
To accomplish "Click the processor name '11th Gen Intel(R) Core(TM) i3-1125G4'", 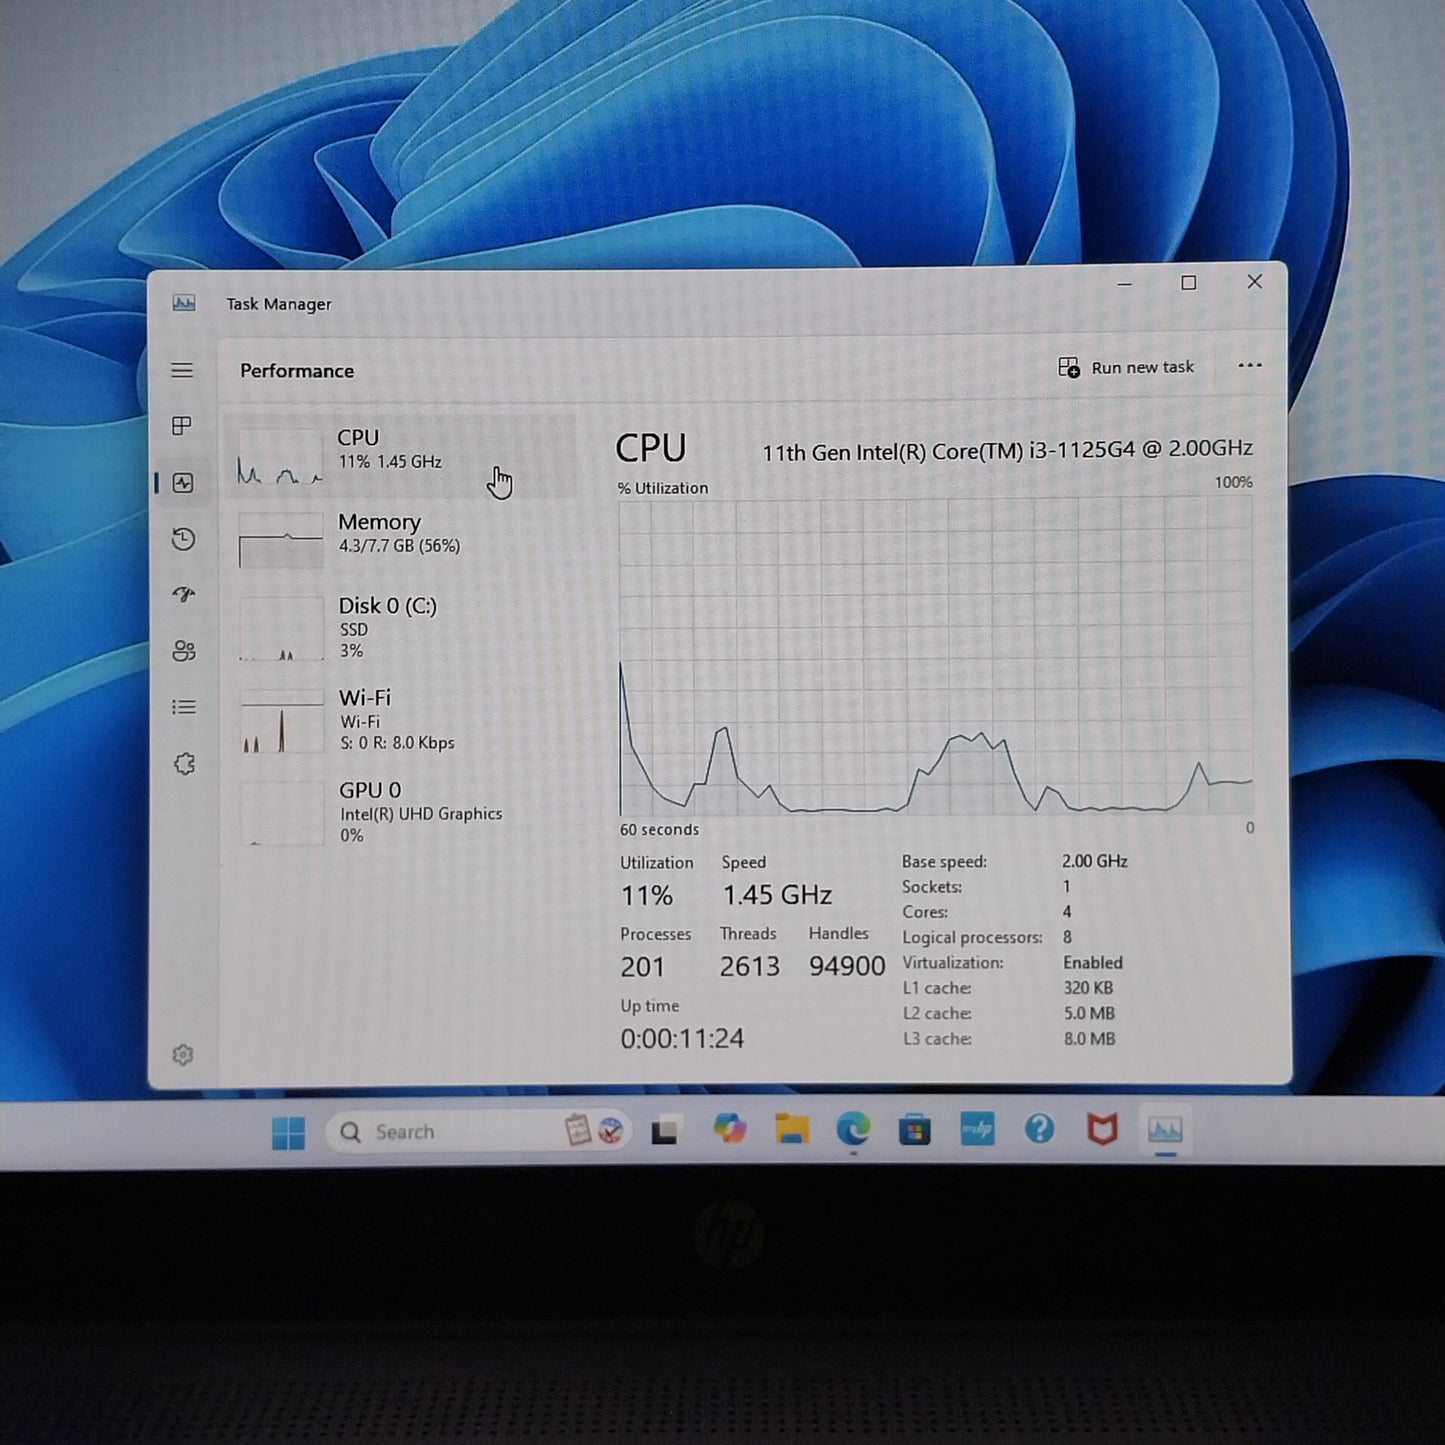I will (949, 452).
